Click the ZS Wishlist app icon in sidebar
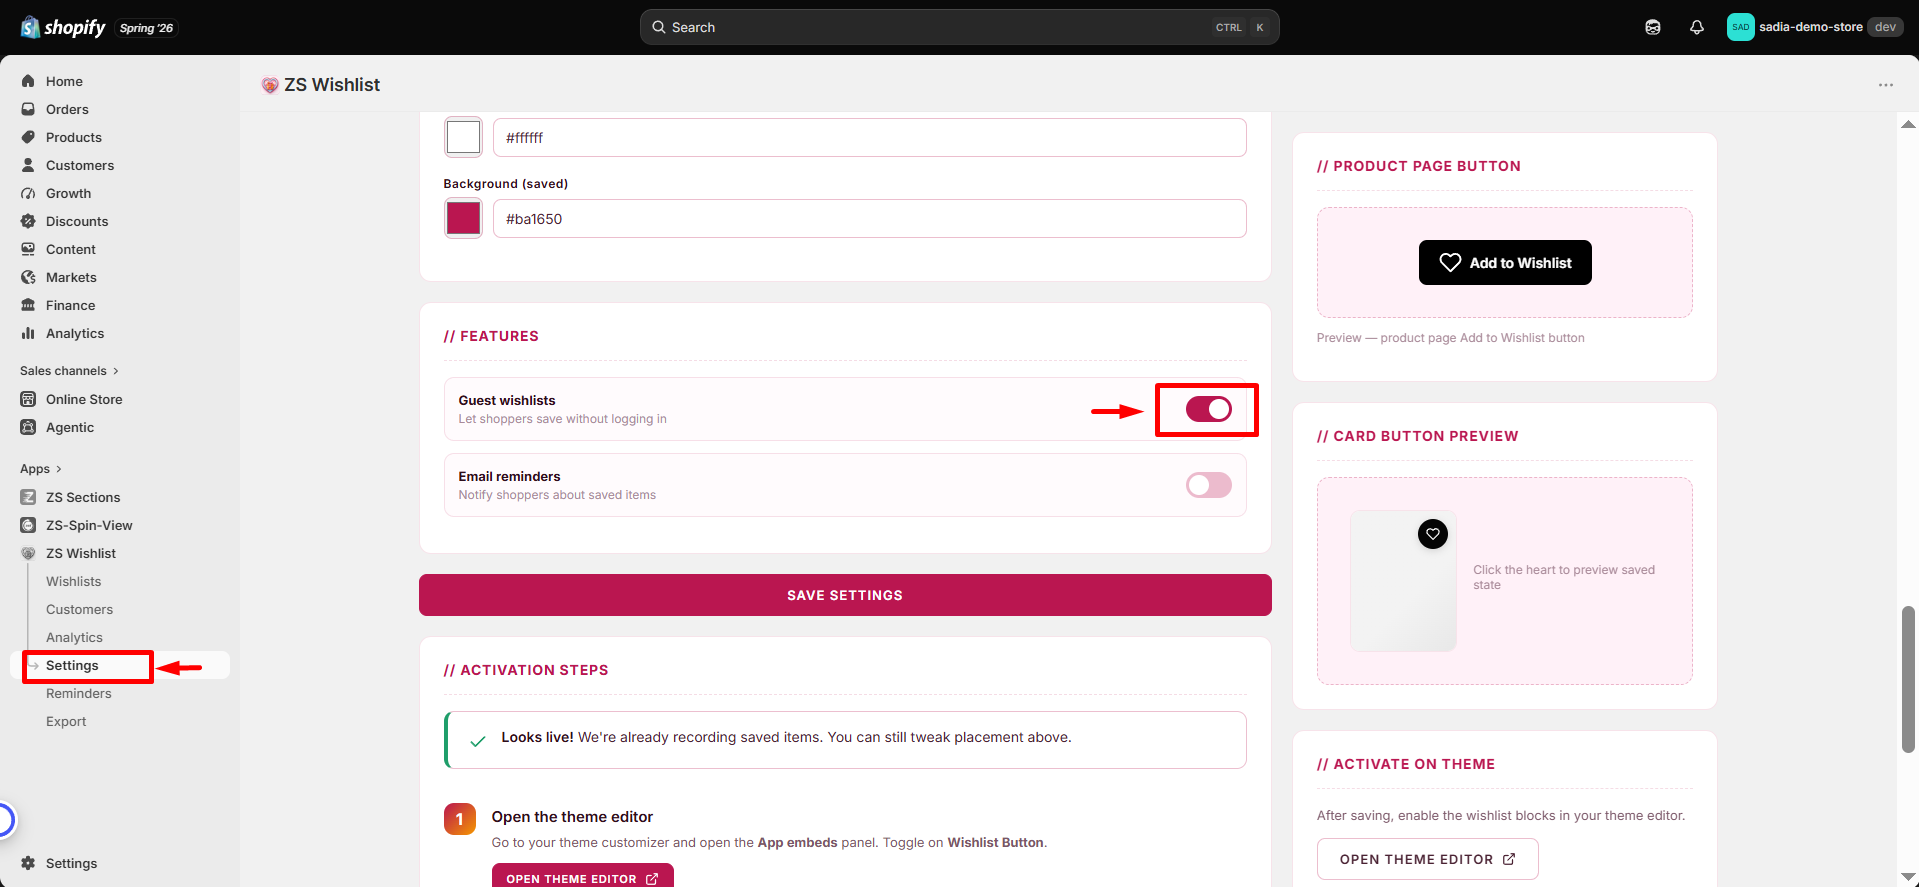This screenshot has width=1919, height=887. (28, 553)
